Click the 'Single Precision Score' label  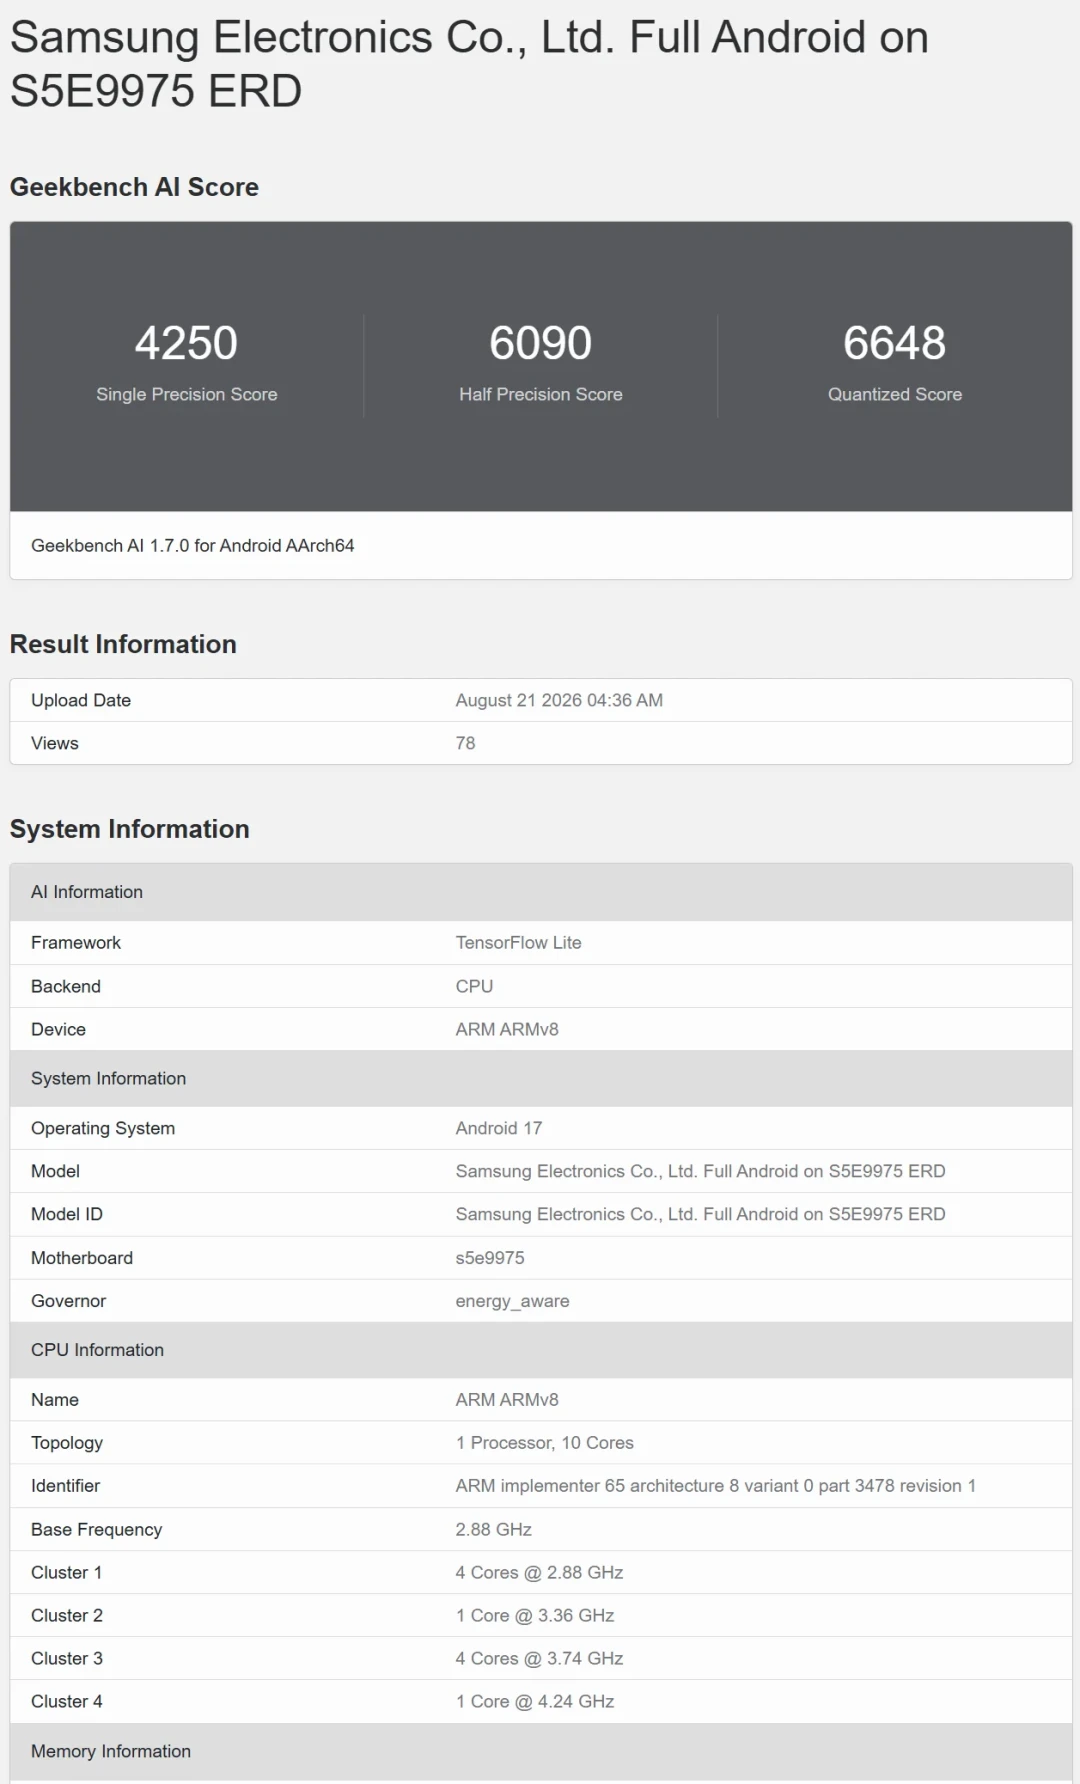tap(187, 394)
